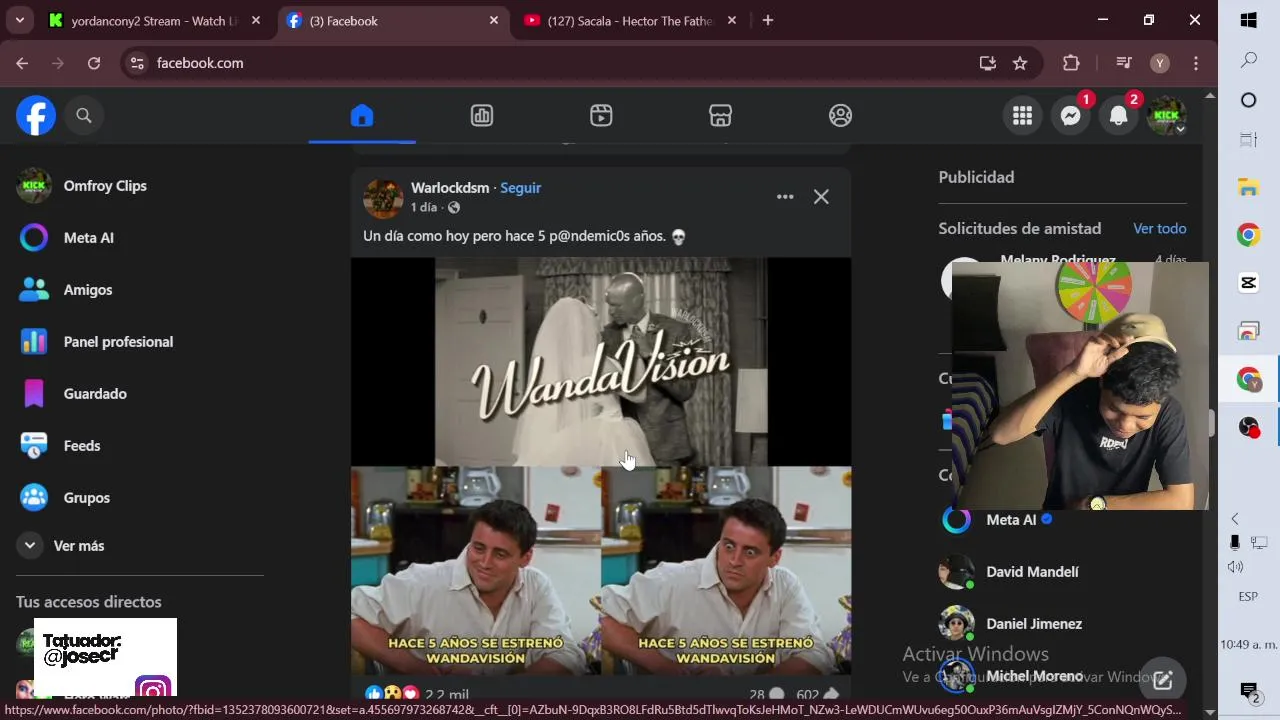This screenshot has width=1280, height=720.
Task: Switch to the Sacala YouTube tab
Action: (631, 21)
